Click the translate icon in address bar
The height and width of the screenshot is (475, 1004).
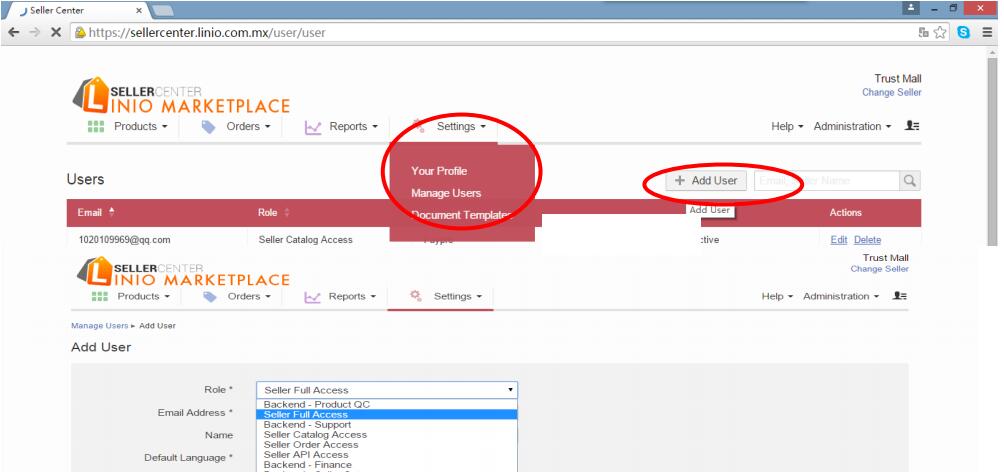(923, 32)
